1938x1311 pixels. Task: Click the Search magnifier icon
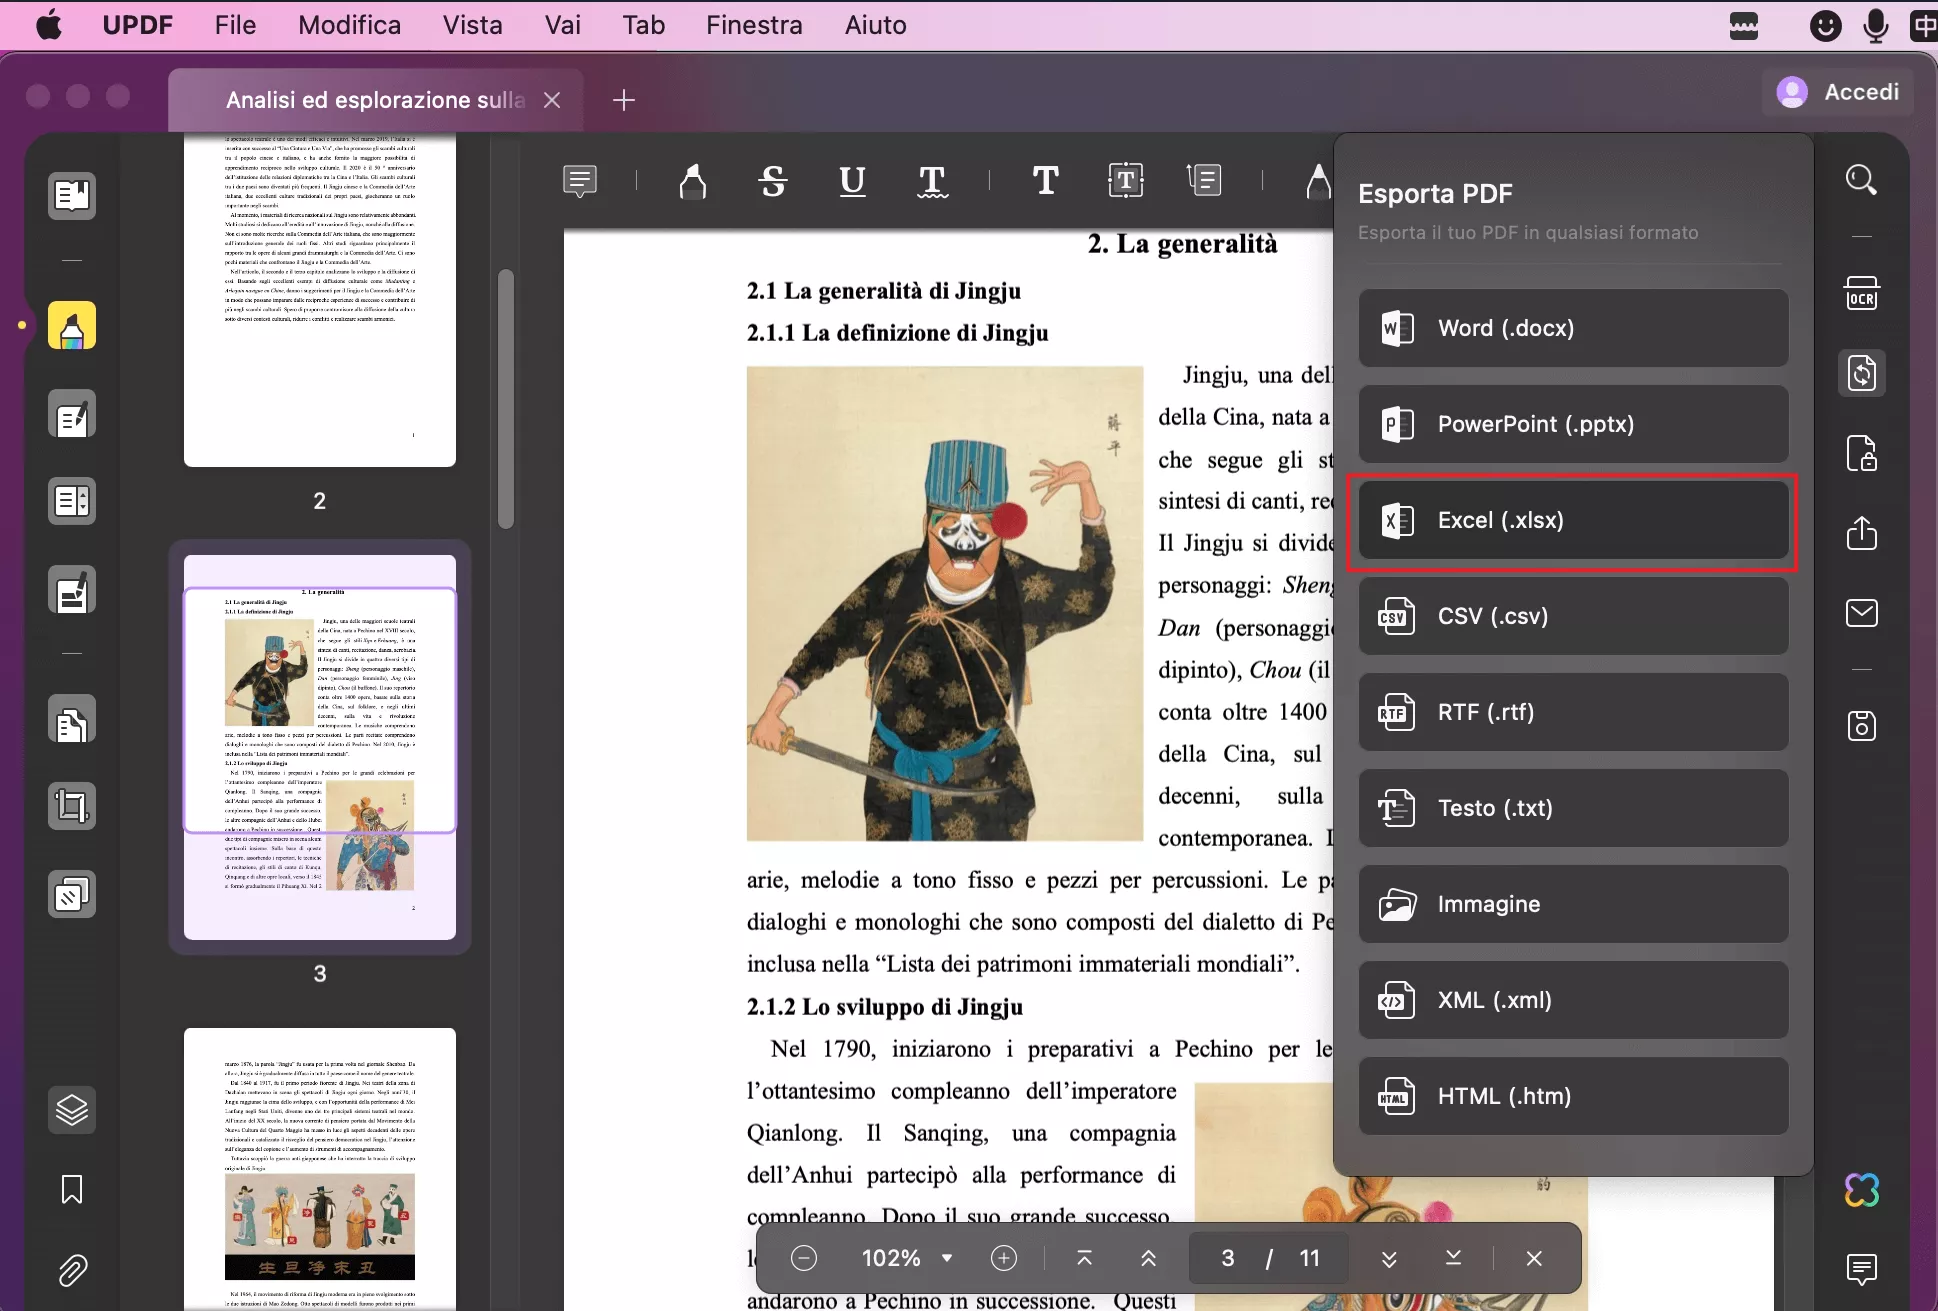pyautogui.click(x=1861, y=180)
